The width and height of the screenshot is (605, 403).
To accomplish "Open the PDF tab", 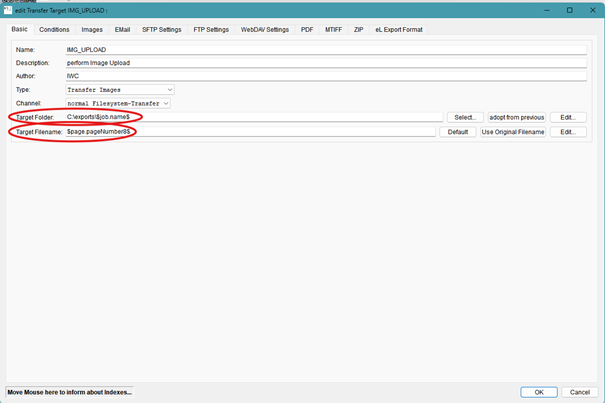I will click(307, 30).
